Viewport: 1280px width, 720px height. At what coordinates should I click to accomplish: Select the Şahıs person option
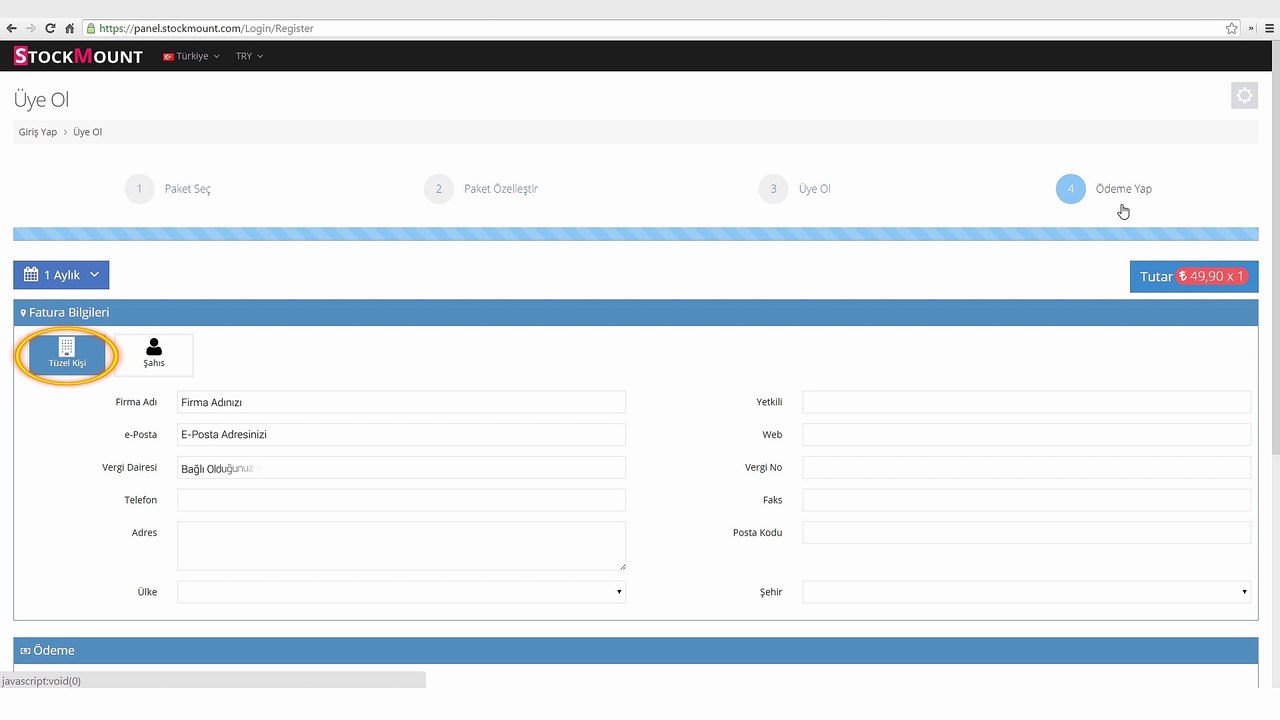(154, 354)
